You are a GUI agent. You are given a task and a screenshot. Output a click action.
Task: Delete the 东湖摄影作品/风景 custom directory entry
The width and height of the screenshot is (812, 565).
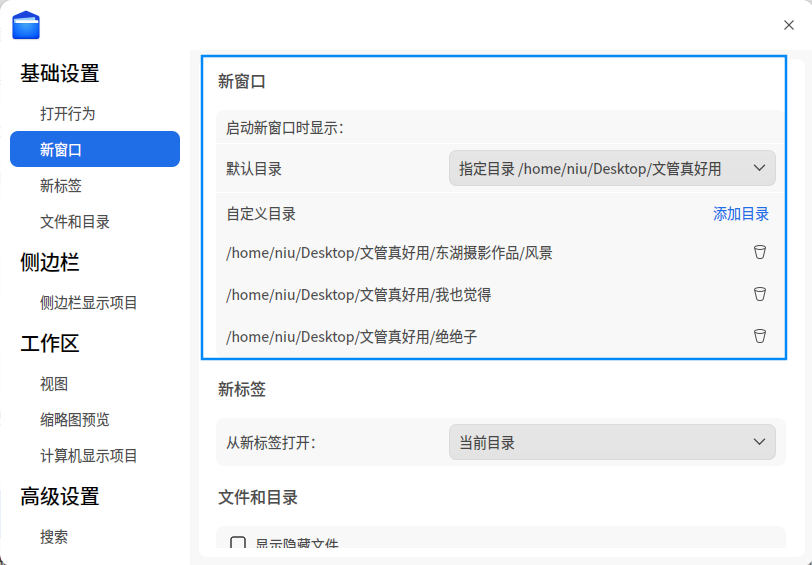(x=759, y=252)
